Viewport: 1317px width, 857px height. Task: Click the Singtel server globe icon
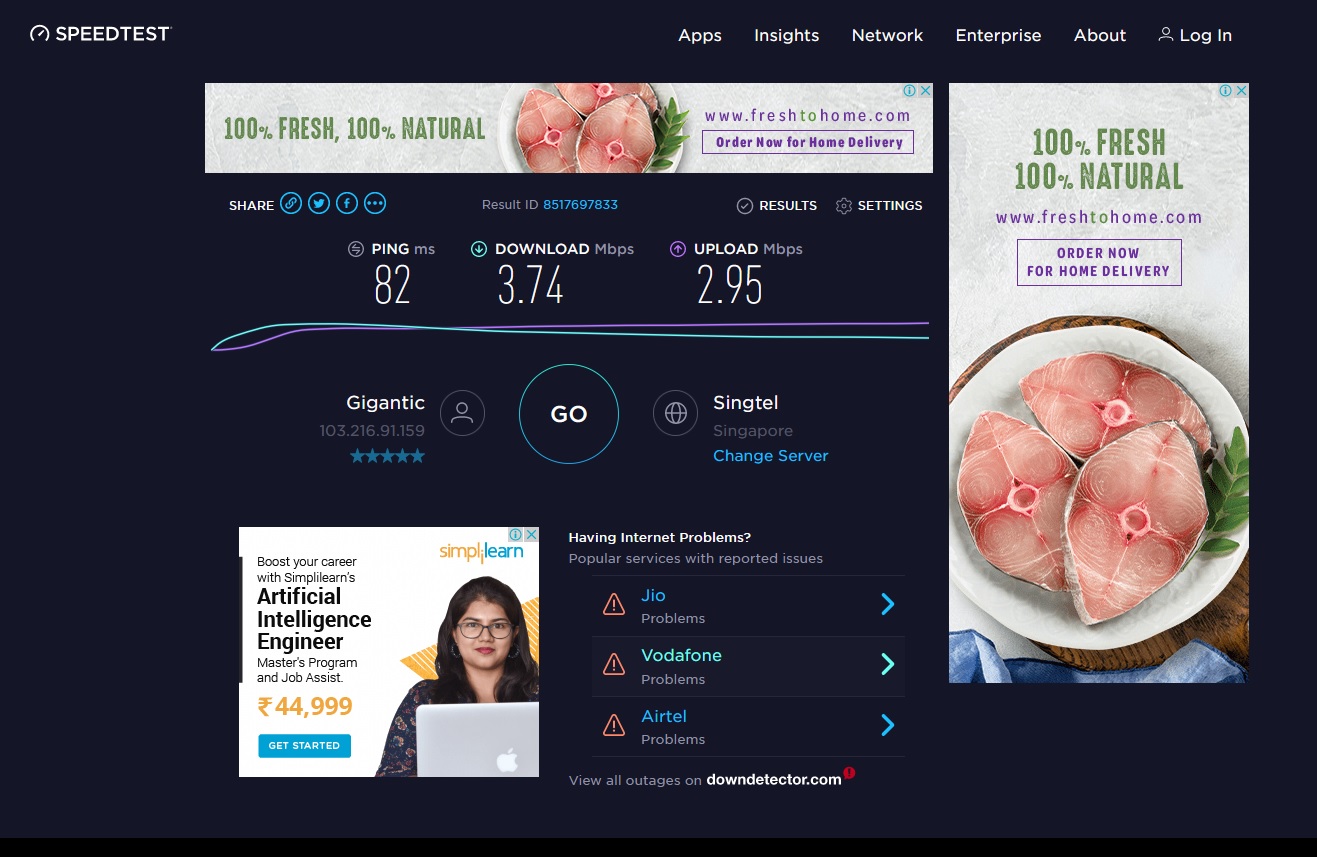pos(675,413)
